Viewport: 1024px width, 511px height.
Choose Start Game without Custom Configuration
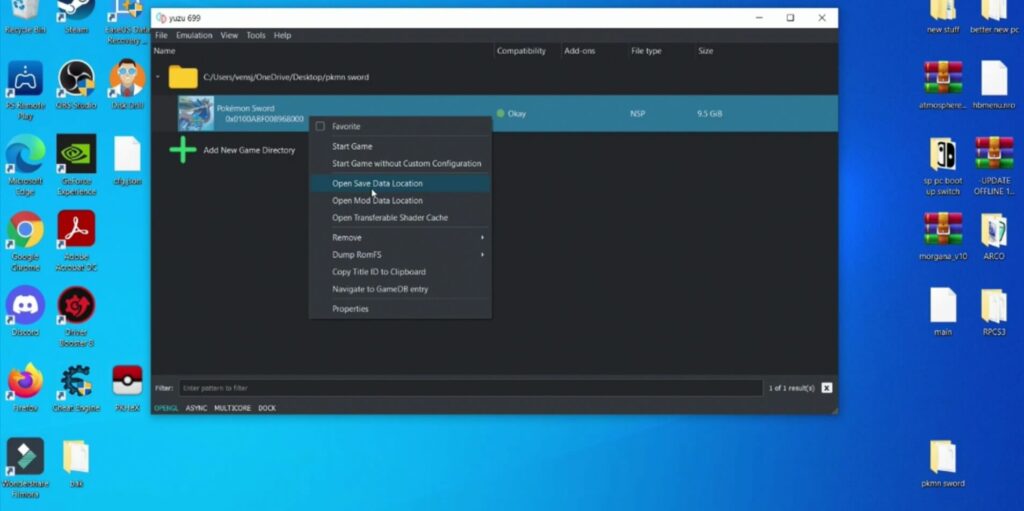pyautogui.click(x=400, y=163)
